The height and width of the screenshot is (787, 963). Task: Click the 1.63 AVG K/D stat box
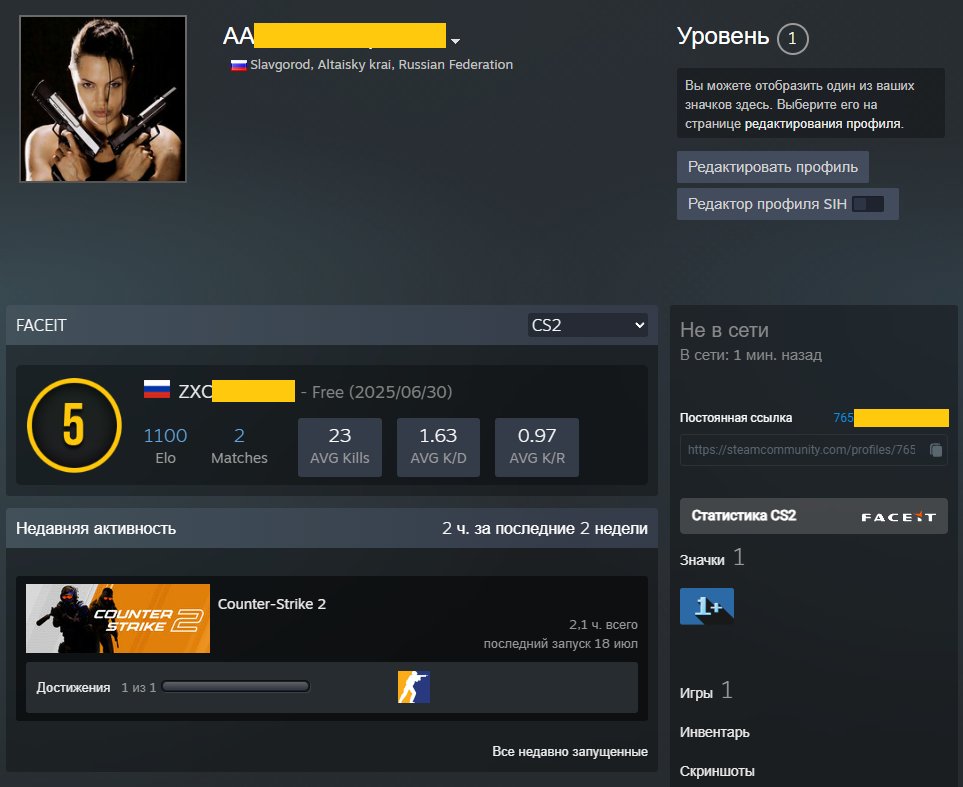point(439,447)
